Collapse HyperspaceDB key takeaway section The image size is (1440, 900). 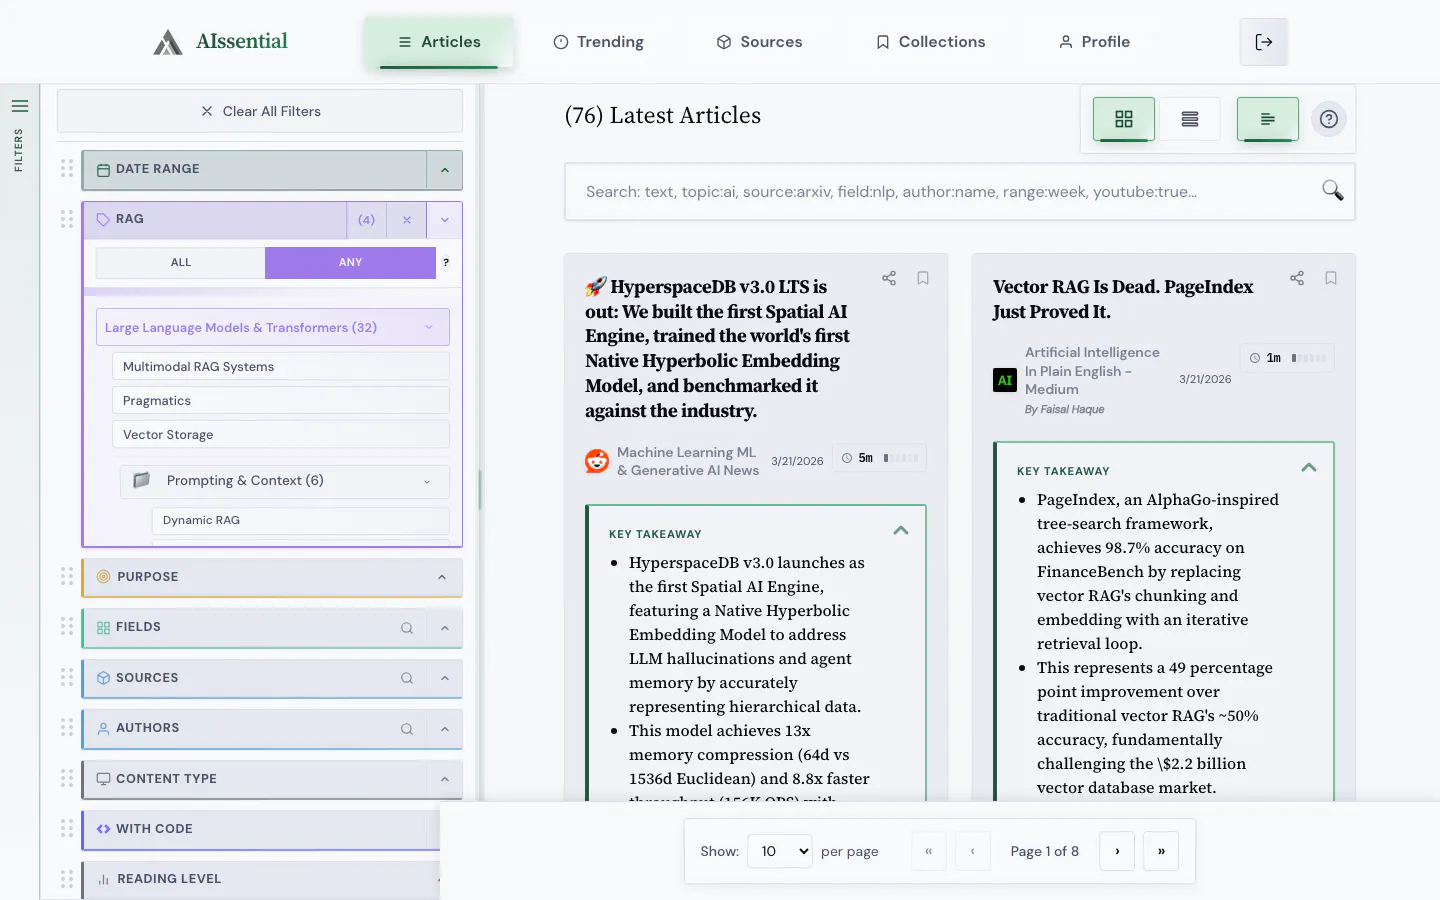[901, 531]
